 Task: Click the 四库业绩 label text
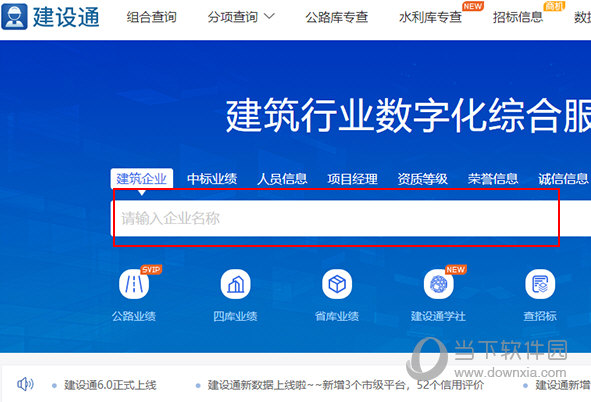235,316
